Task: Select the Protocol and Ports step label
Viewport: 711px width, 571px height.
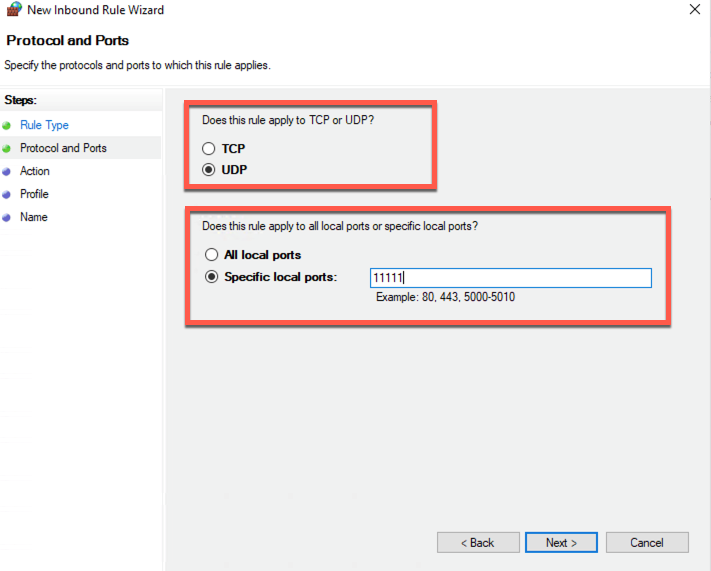Action: [63, 148]
